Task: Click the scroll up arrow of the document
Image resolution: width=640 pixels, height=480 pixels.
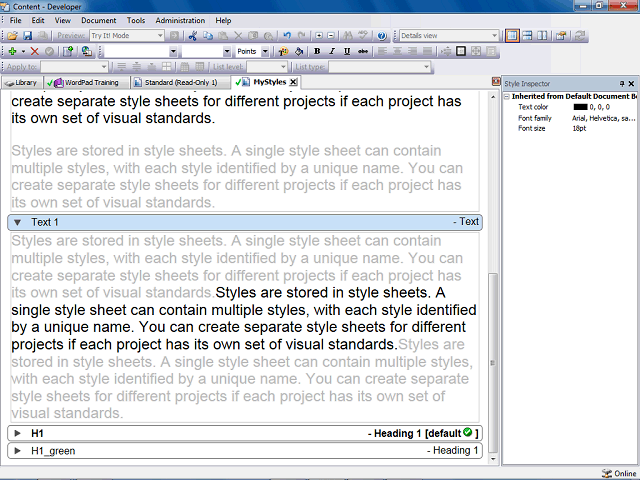Action: [x=493, y=97]
